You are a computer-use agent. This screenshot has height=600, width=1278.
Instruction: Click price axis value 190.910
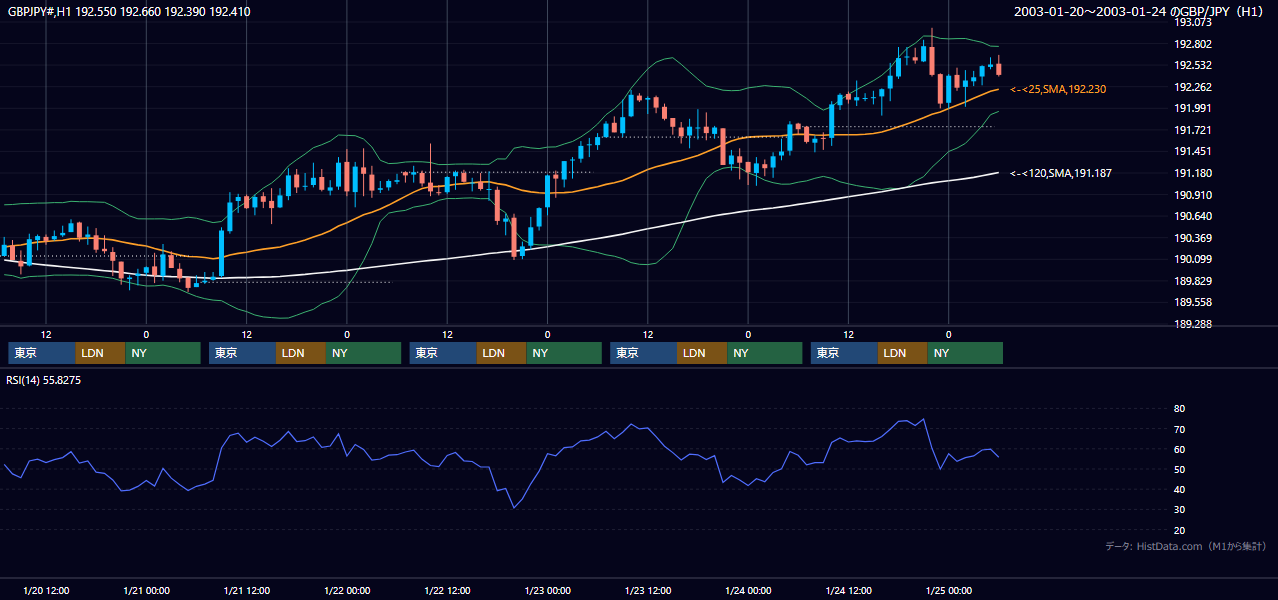click(x=1193, y=195)
